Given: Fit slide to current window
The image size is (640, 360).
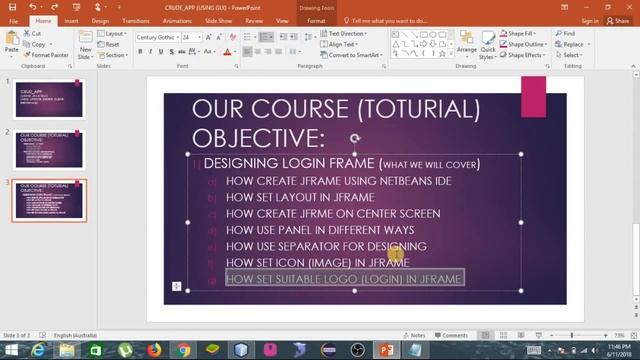Looking at the screenshot, I should pos(634,335).
